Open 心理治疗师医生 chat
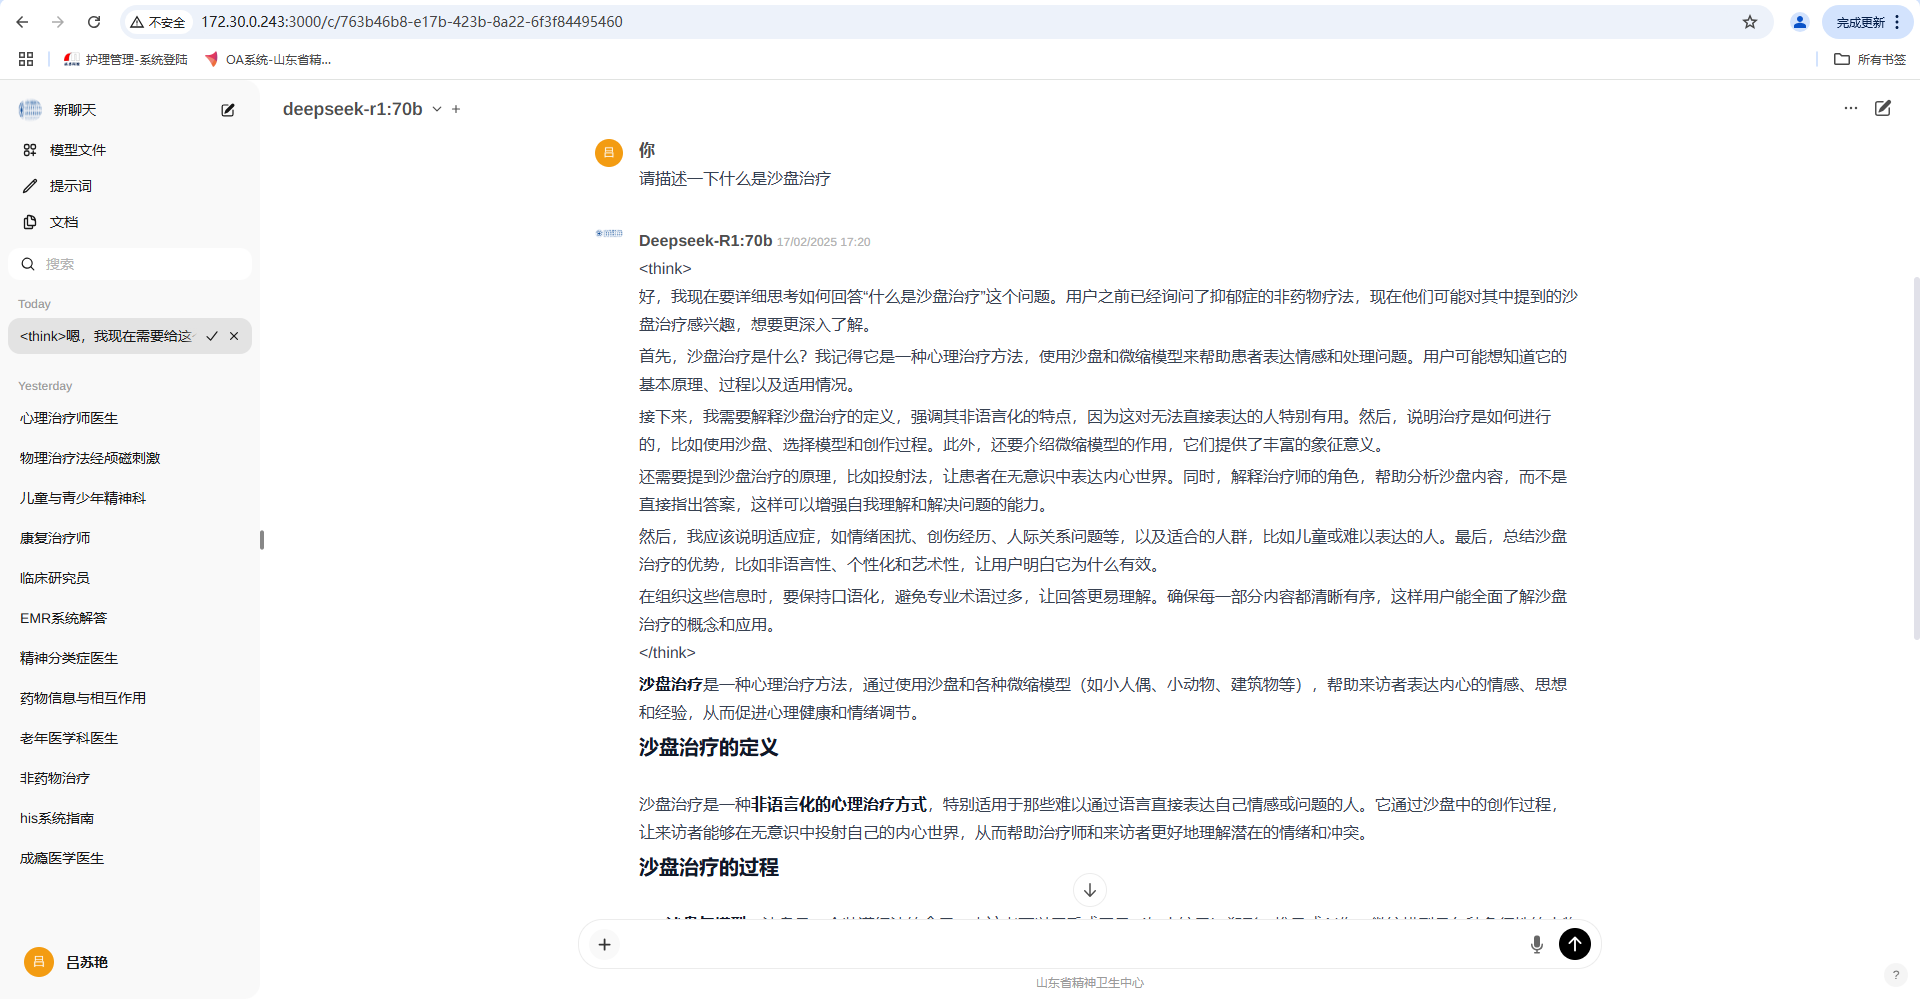Viewport: 1920px width, 999px height. click(130, 418)
